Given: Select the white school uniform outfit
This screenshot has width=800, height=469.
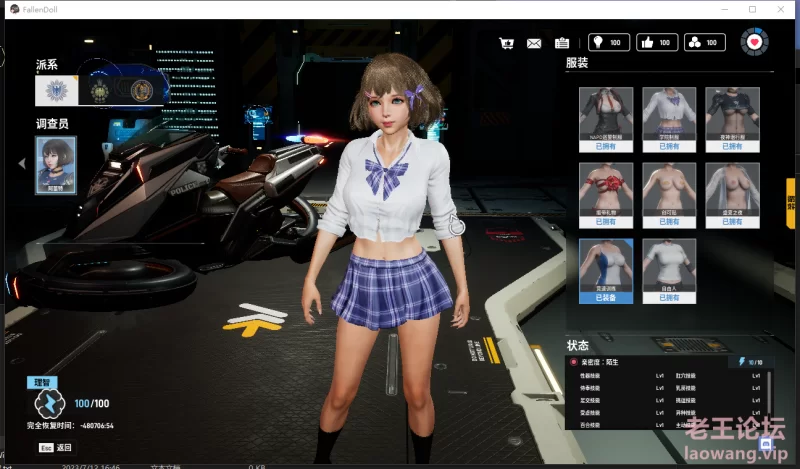Looking at the screenshot, I should (x=669, y=119).
